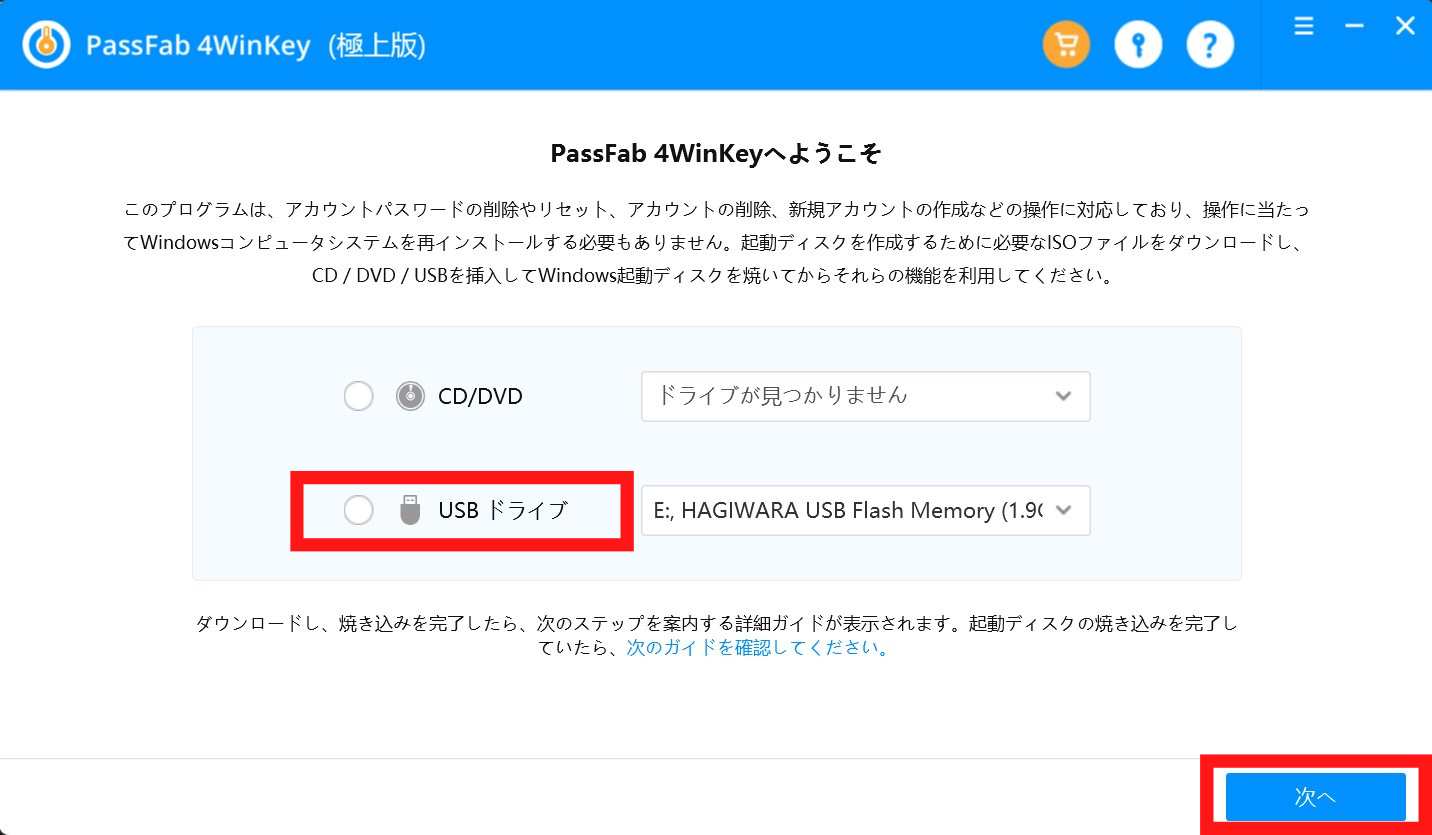Open the question mark help icon
This screenshot has width=1432, height=835.
coord(1210,44)
